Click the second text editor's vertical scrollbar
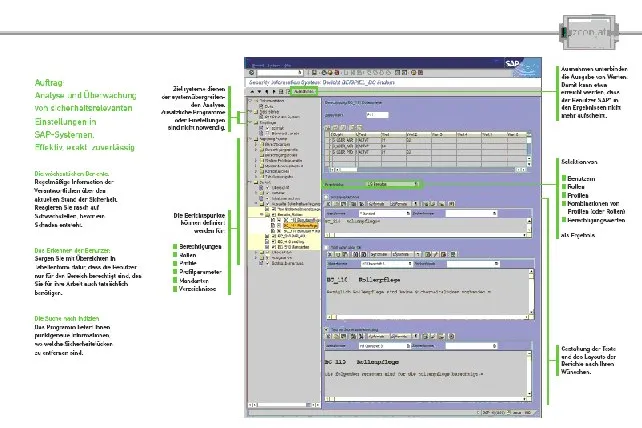The height and width of the screenshot is (428, 642). pyautogui.click(x=531, y=292)
